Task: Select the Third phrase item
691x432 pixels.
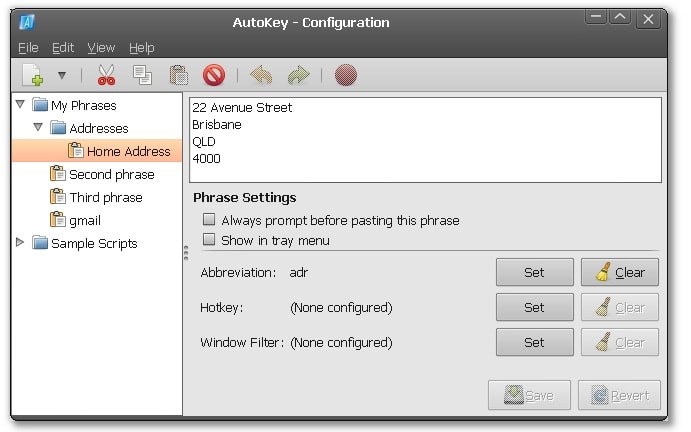Action: click(x=106, y=197)
